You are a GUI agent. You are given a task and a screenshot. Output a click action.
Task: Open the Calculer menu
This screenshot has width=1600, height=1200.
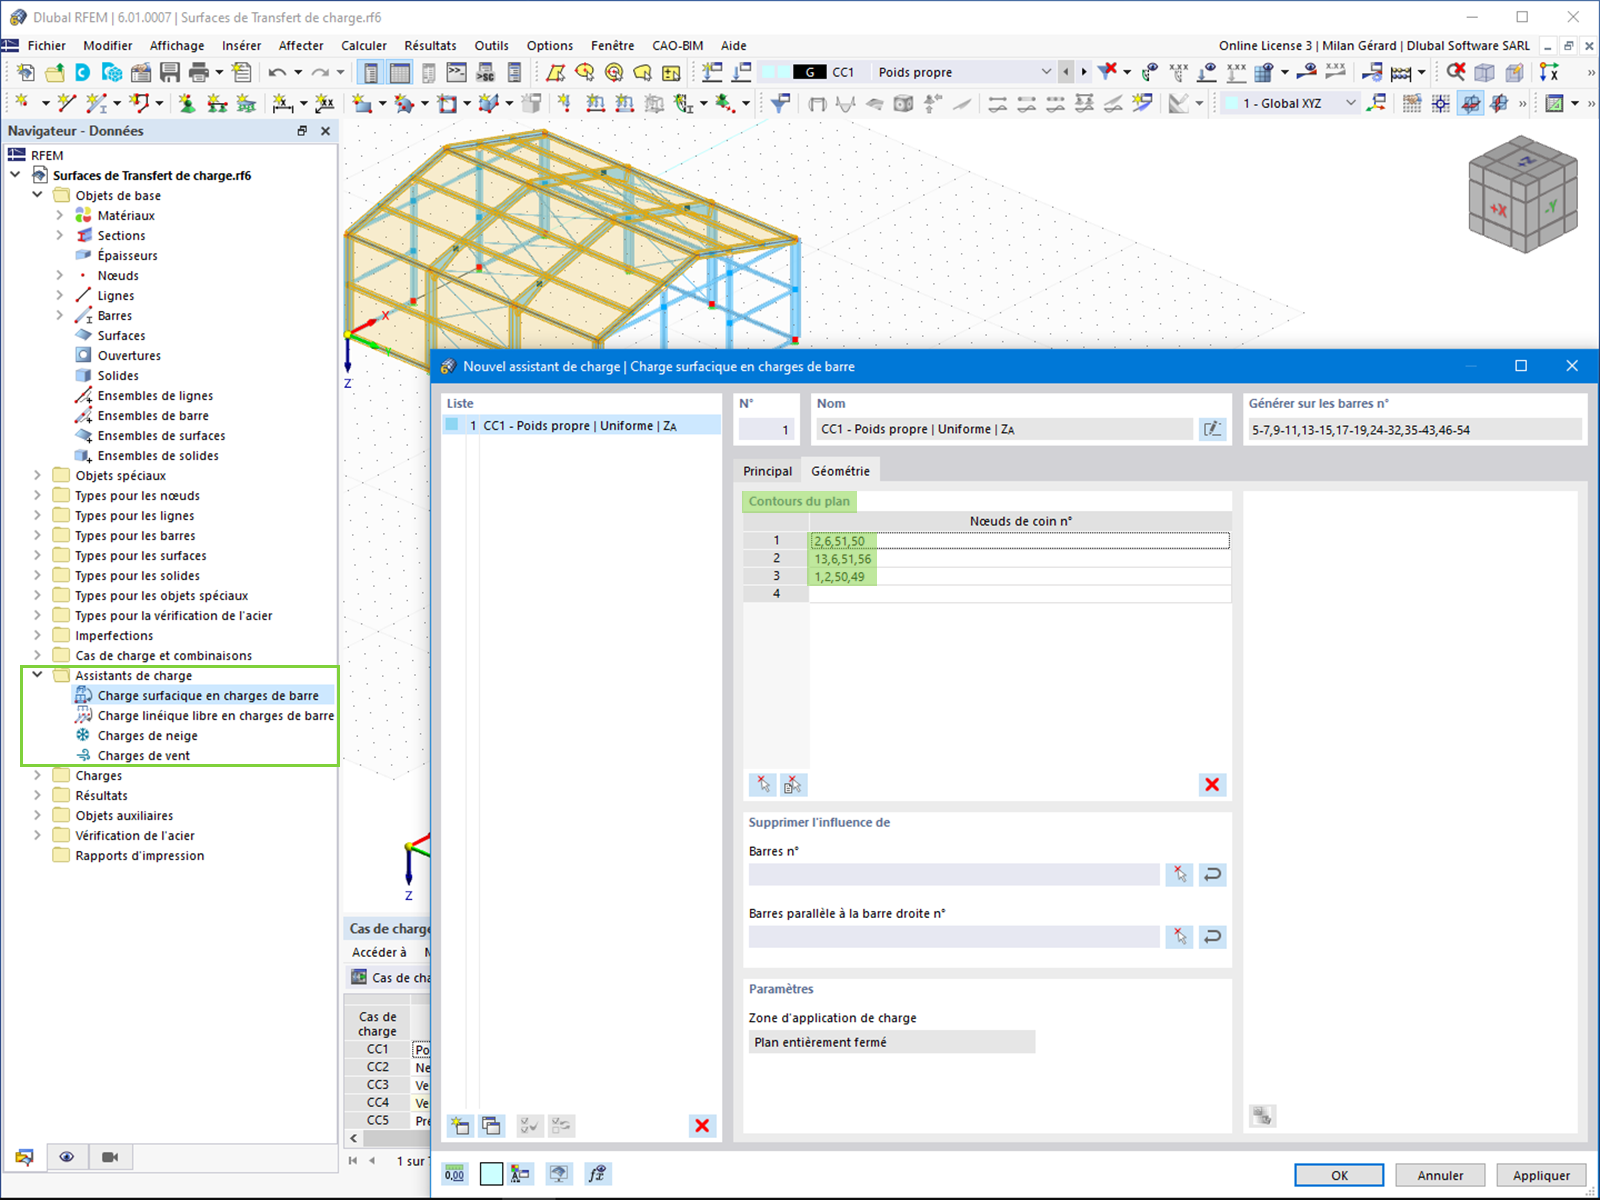363,45
